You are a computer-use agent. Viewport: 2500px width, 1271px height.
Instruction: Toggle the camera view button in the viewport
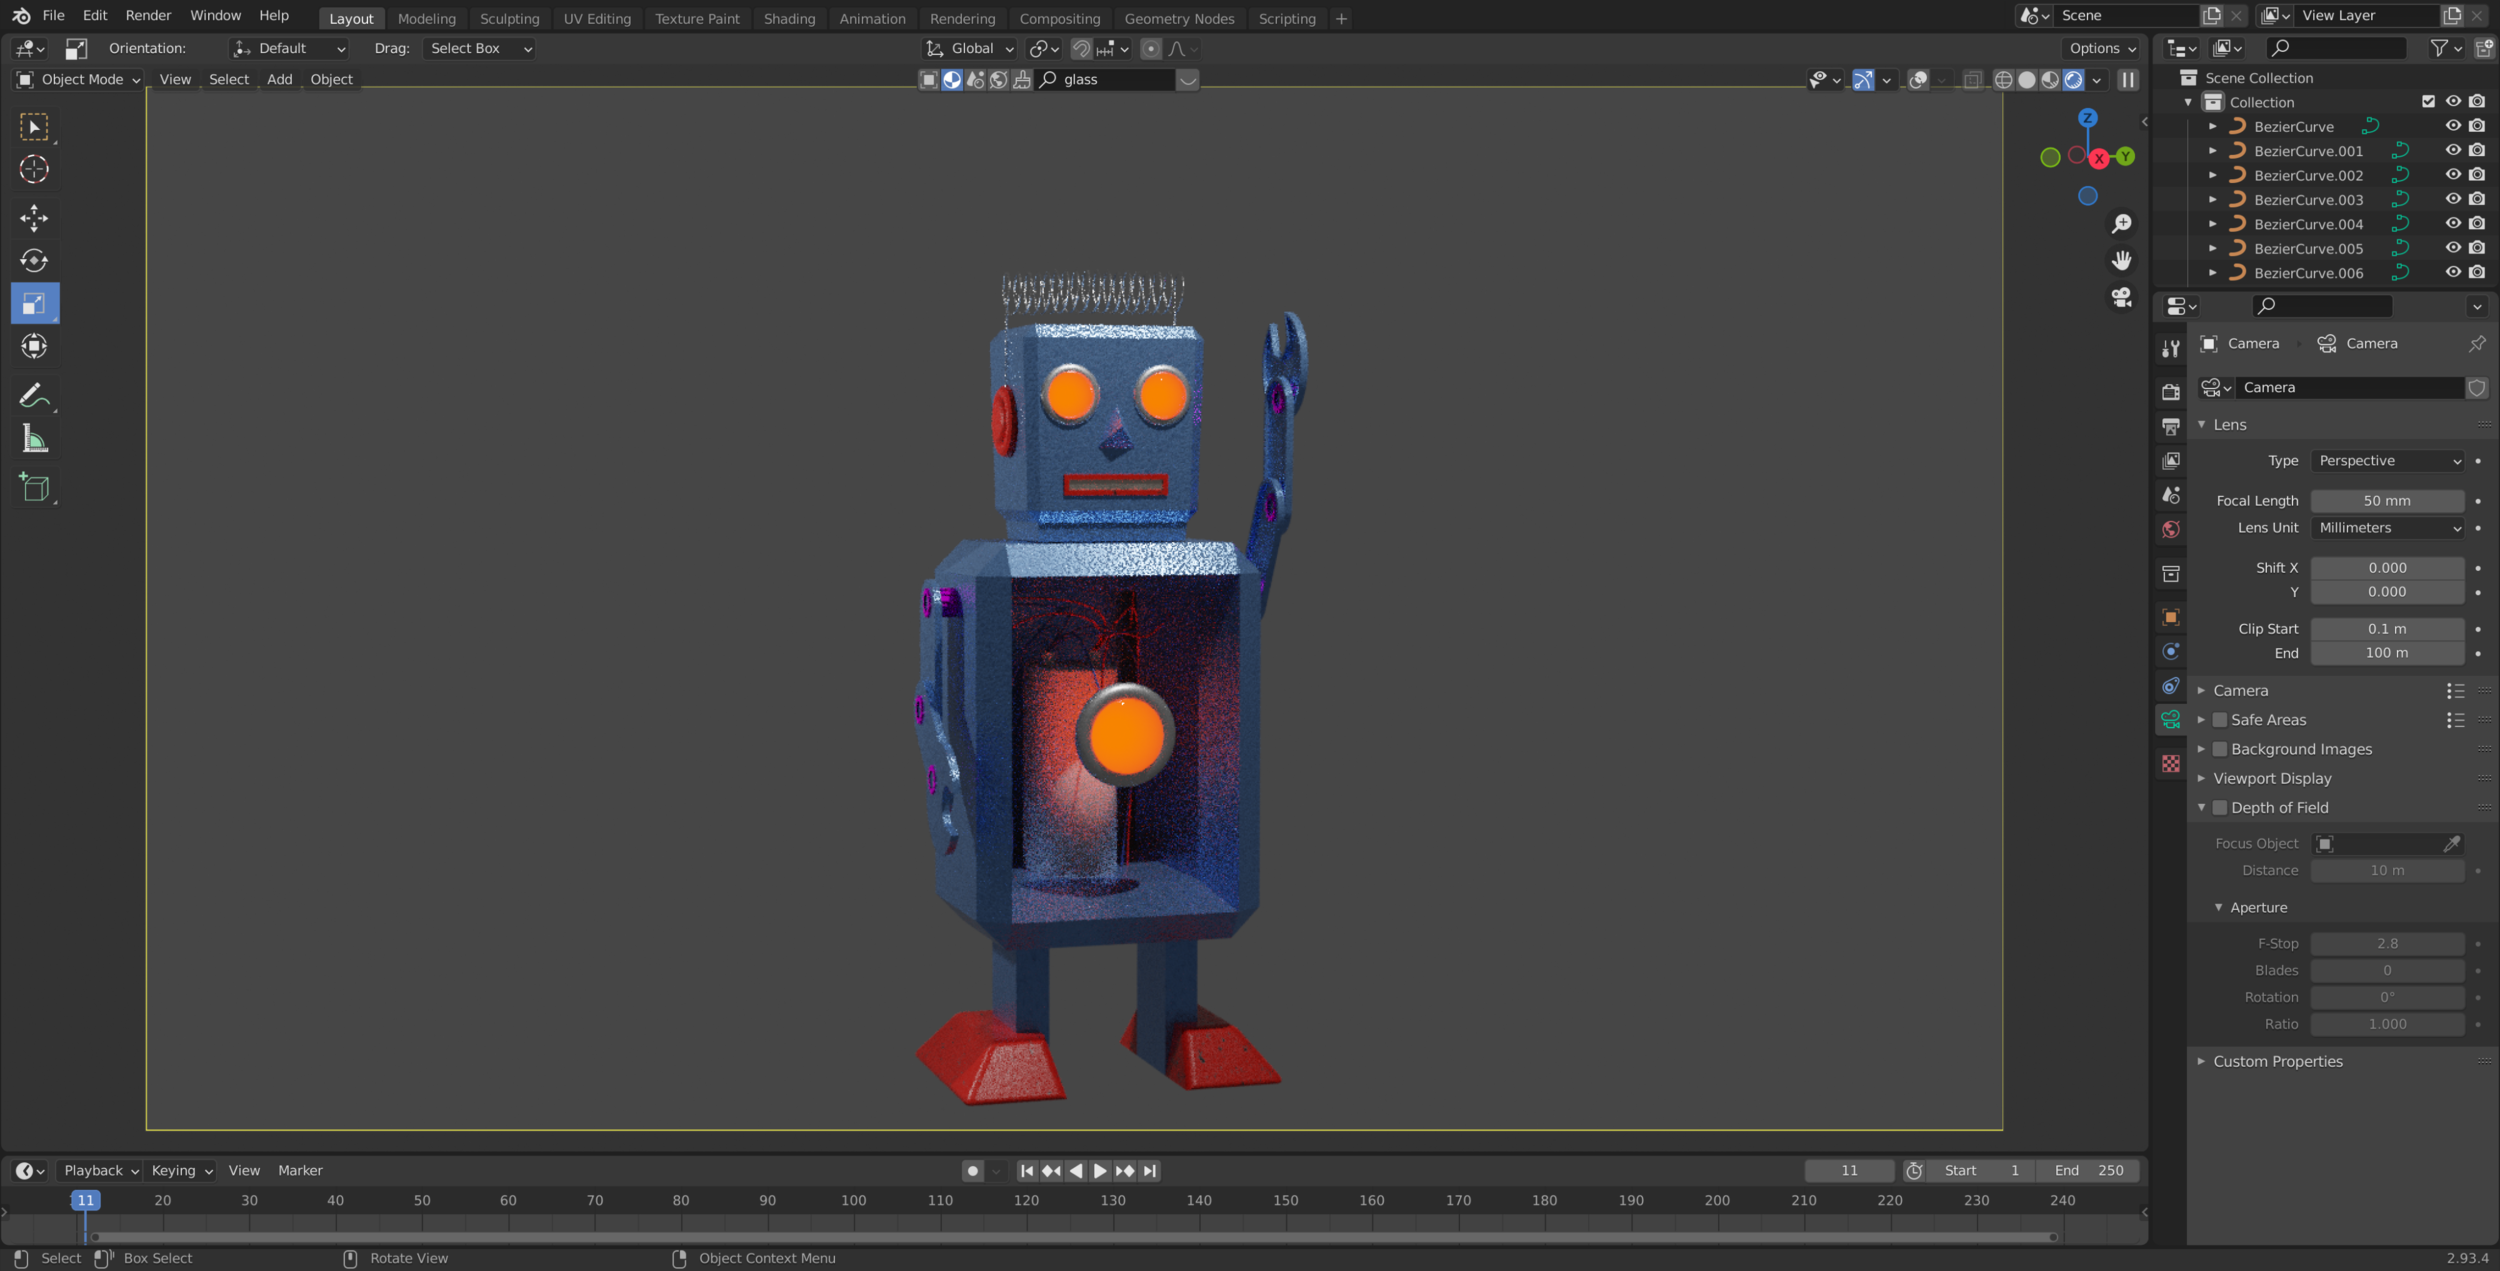pos(2121,297)
